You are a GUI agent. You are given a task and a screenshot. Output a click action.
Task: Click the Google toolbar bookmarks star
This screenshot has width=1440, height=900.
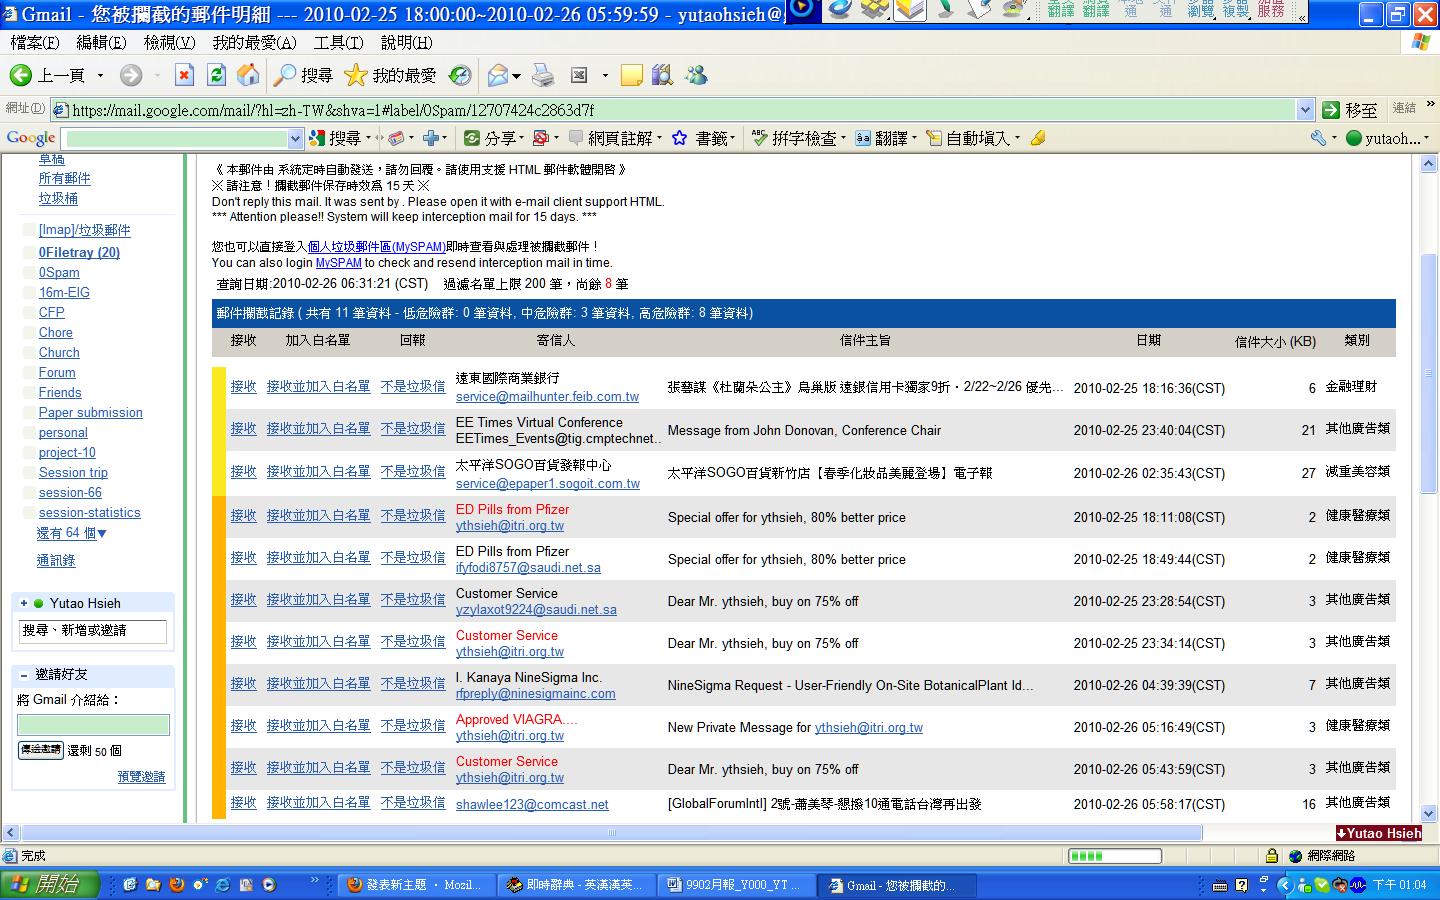[680, 138]
